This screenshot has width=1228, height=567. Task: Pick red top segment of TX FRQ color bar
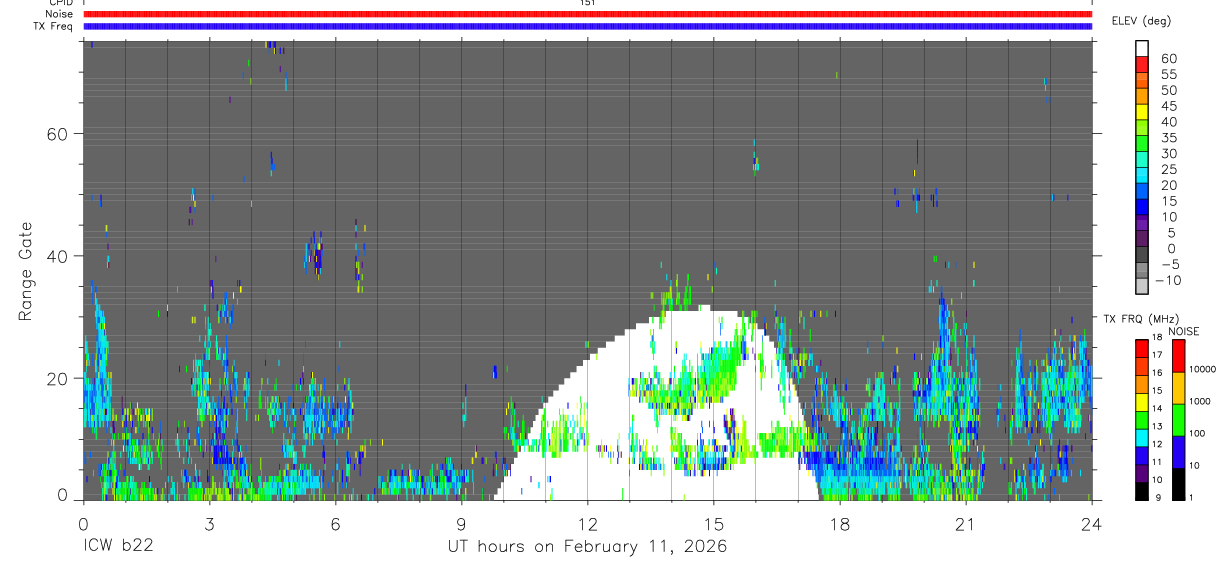(1142, 349)
